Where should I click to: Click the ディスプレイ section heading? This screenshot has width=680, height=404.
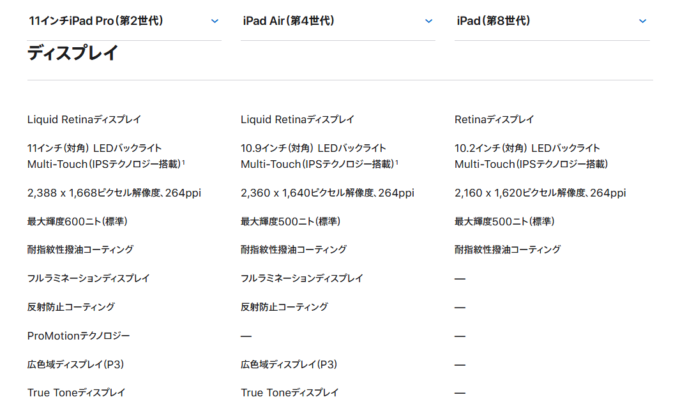click(x=72, y=53)
